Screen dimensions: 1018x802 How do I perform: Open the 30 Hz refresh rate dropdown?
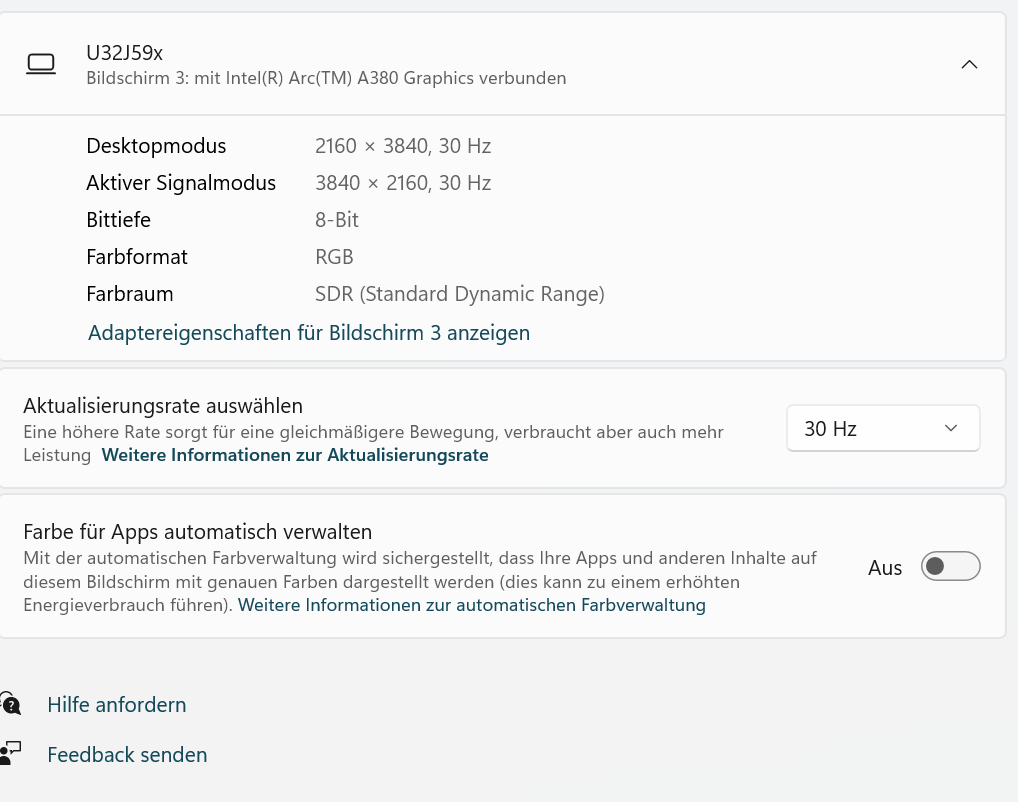[x=882, y=428]
